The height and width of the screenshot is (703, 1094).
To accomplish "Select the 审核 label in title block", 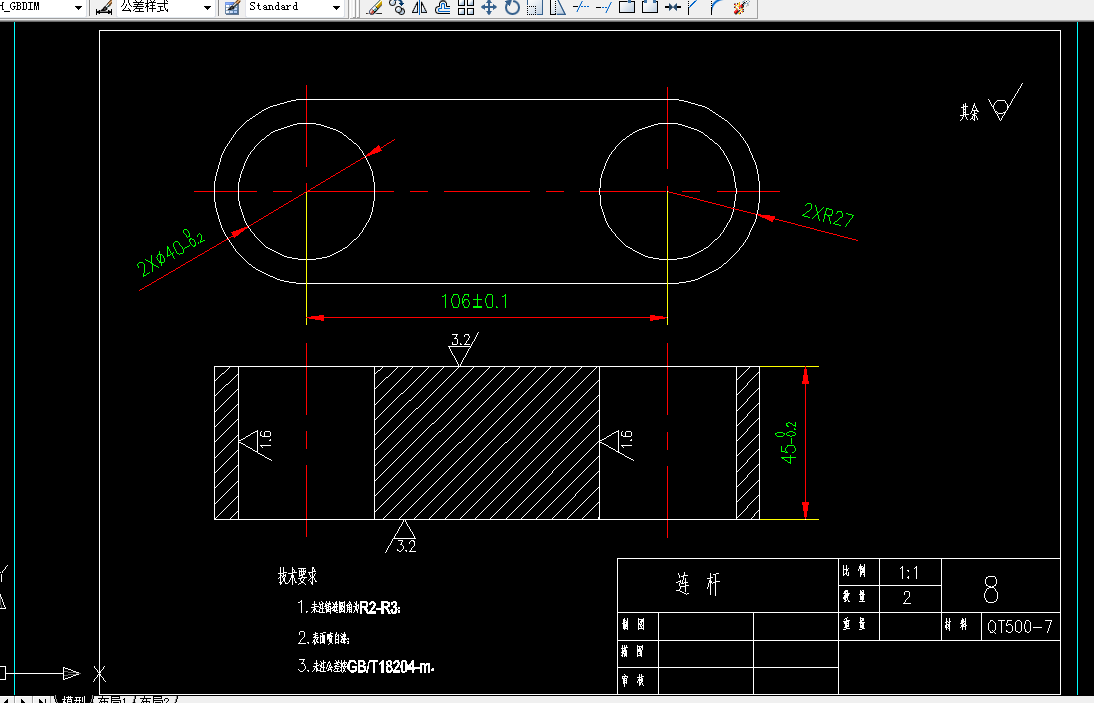I will 634,679.
